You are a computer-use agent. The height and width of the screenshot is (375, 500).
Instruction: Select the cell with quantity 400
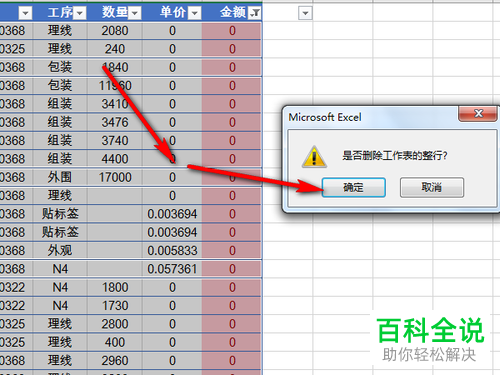coord(115,342)
